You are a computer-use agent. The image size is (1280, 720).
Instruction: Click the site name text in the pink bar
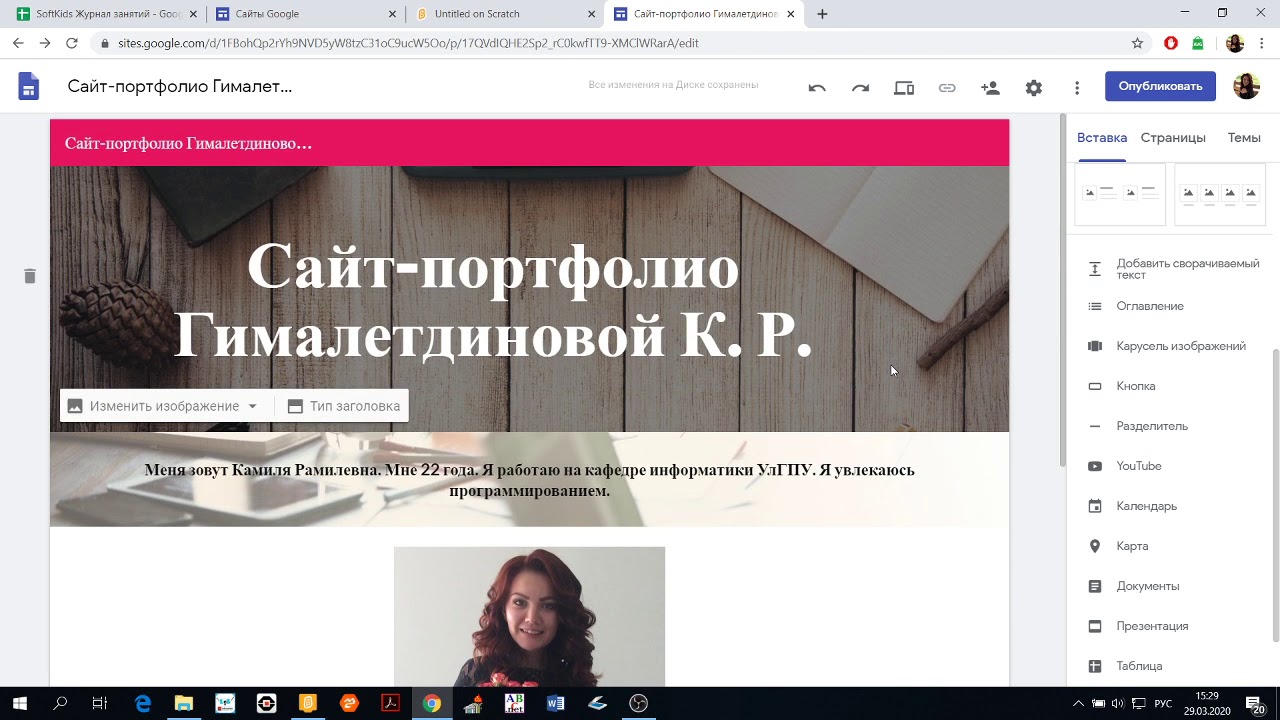pyautogui.click(x=188, y=143)
